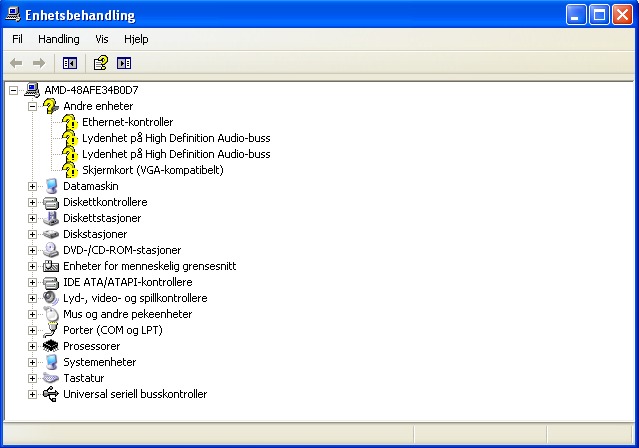Click the speaker icon of Lyd-, video- og spillkontrollere
Viewport: 639px width, 448px height.
pos(51,298)
